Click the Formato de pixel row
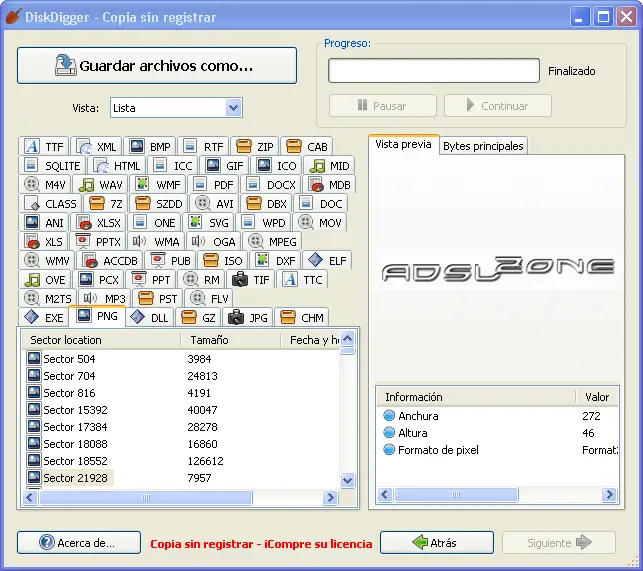The width and height of the screenshot is (643, 571). (x=497, y=450)
